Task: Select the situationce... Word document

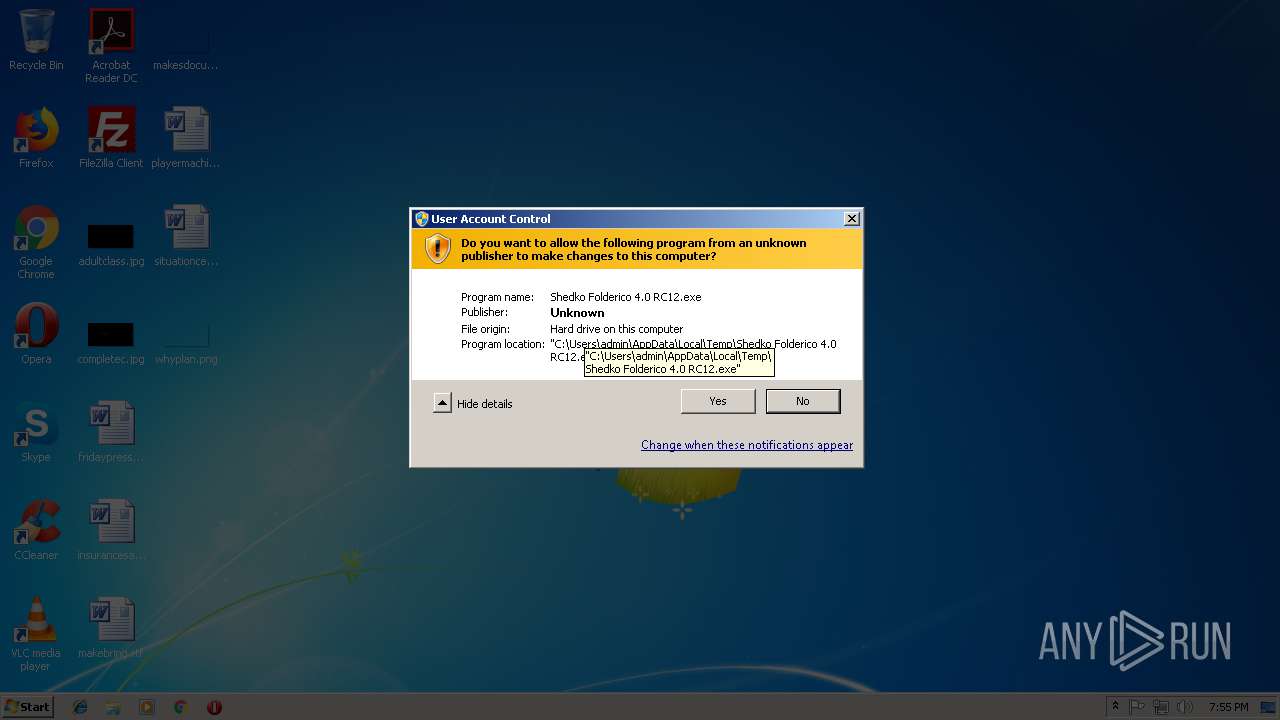Action: (x=186, y=236)
